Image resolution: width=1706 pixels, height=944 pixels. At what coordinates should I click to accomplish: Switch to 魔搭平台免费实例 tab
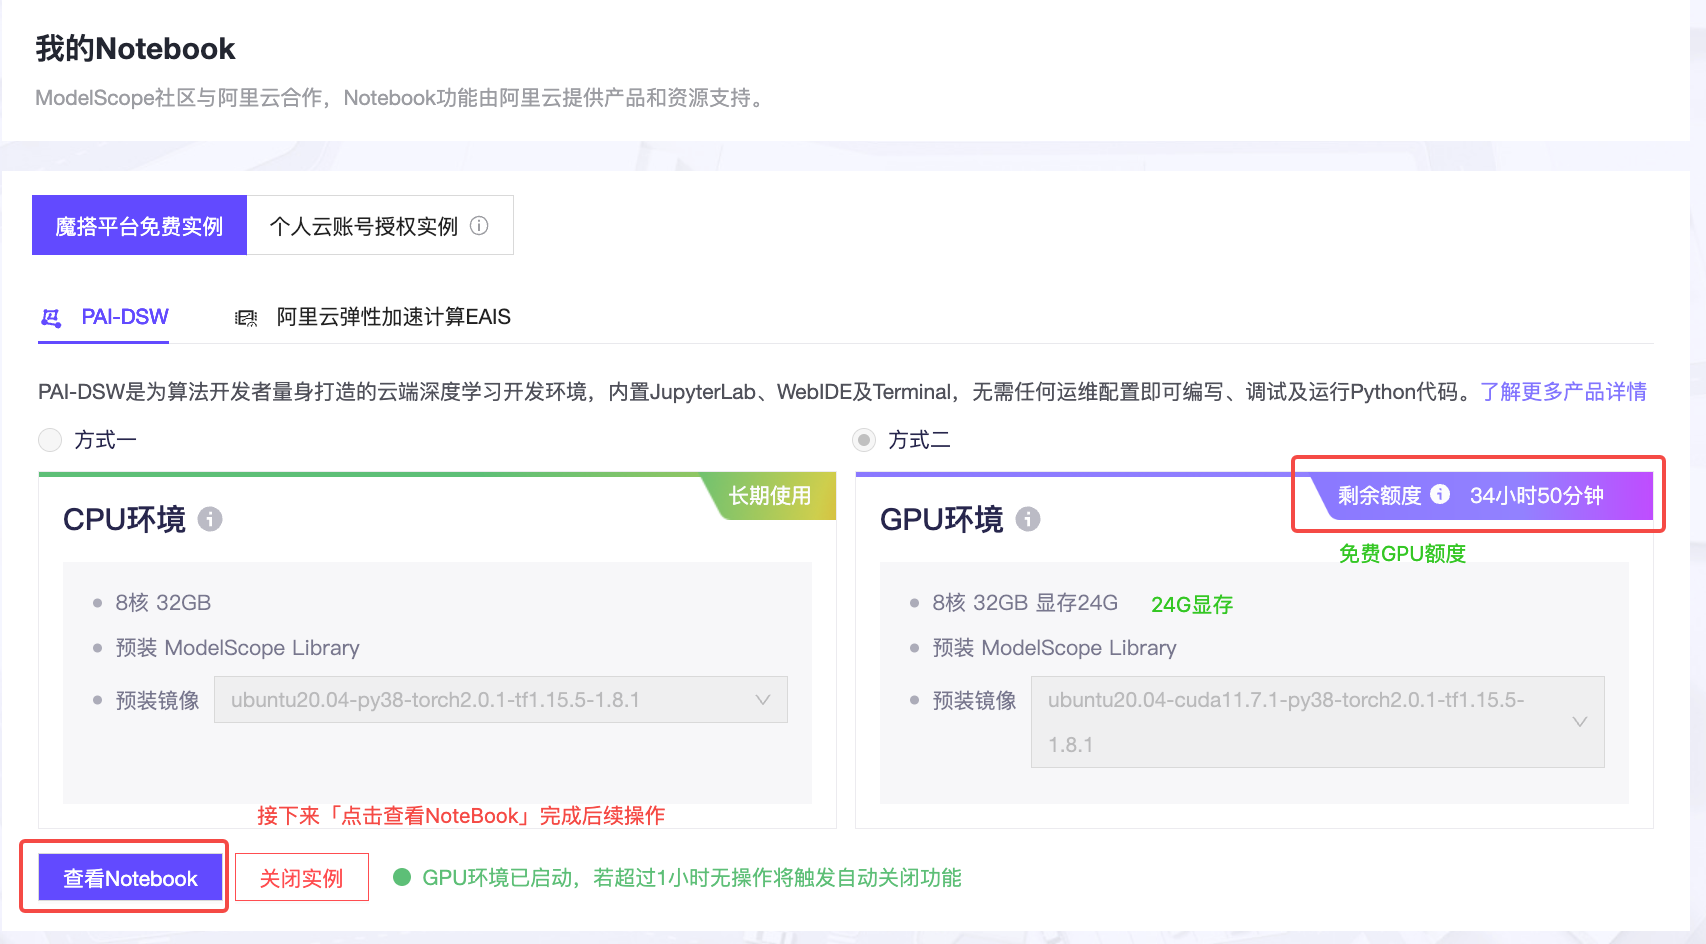coord(139,226)
